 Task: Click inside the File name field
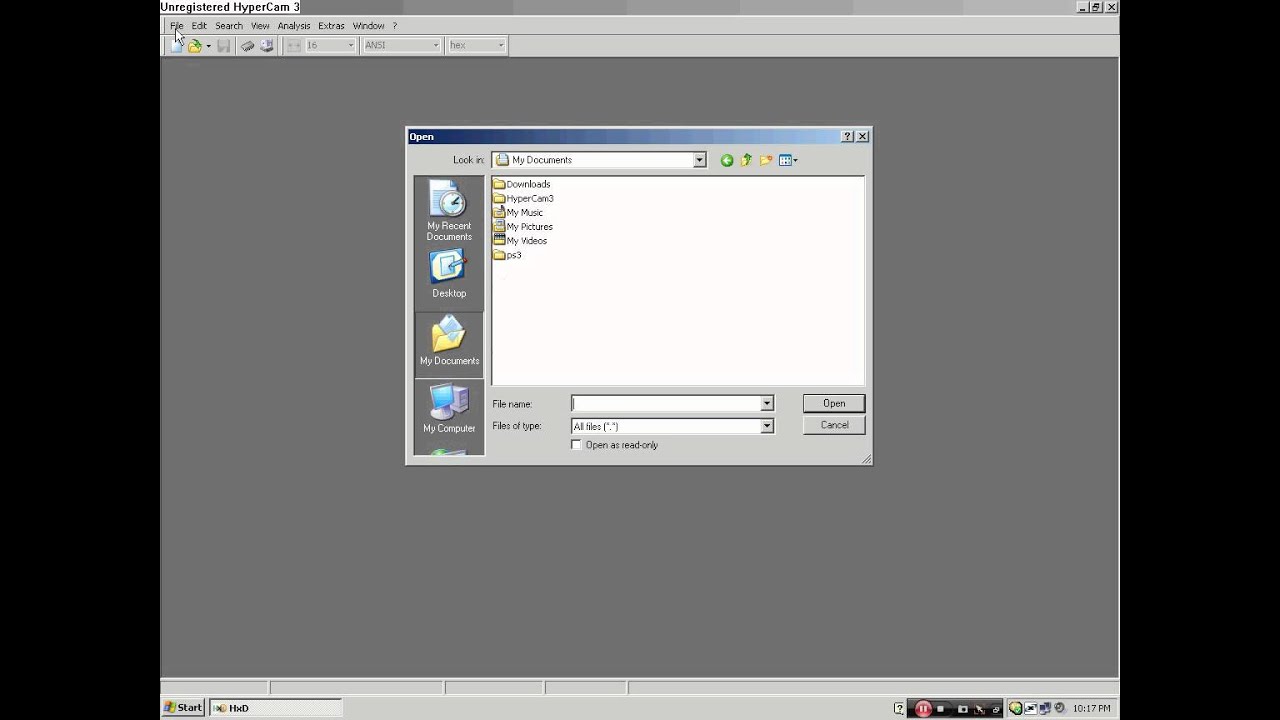(665, 403)
